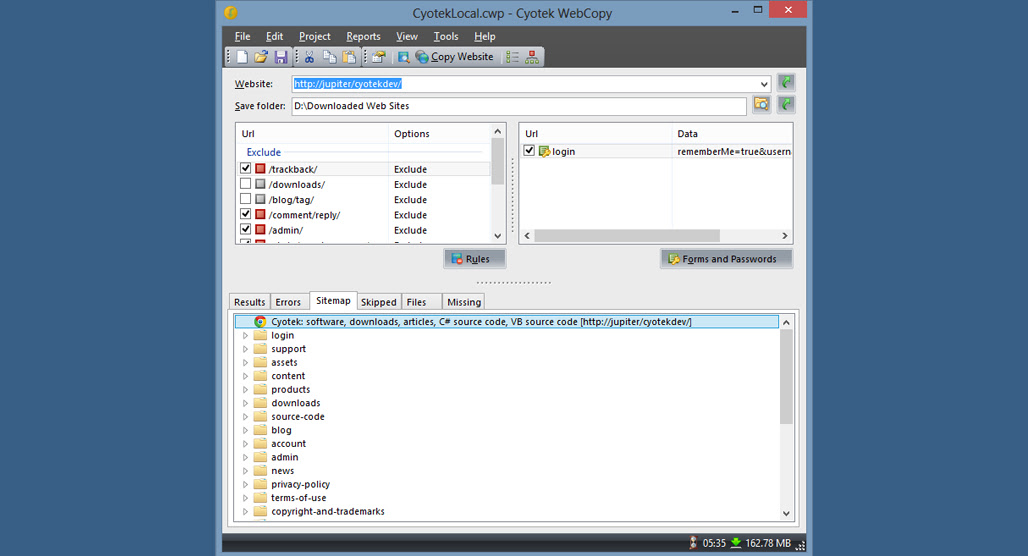Uncheck the /trackback/ rule checkbox
Viewport: 1028px width, 556px height.
point(245,169)
